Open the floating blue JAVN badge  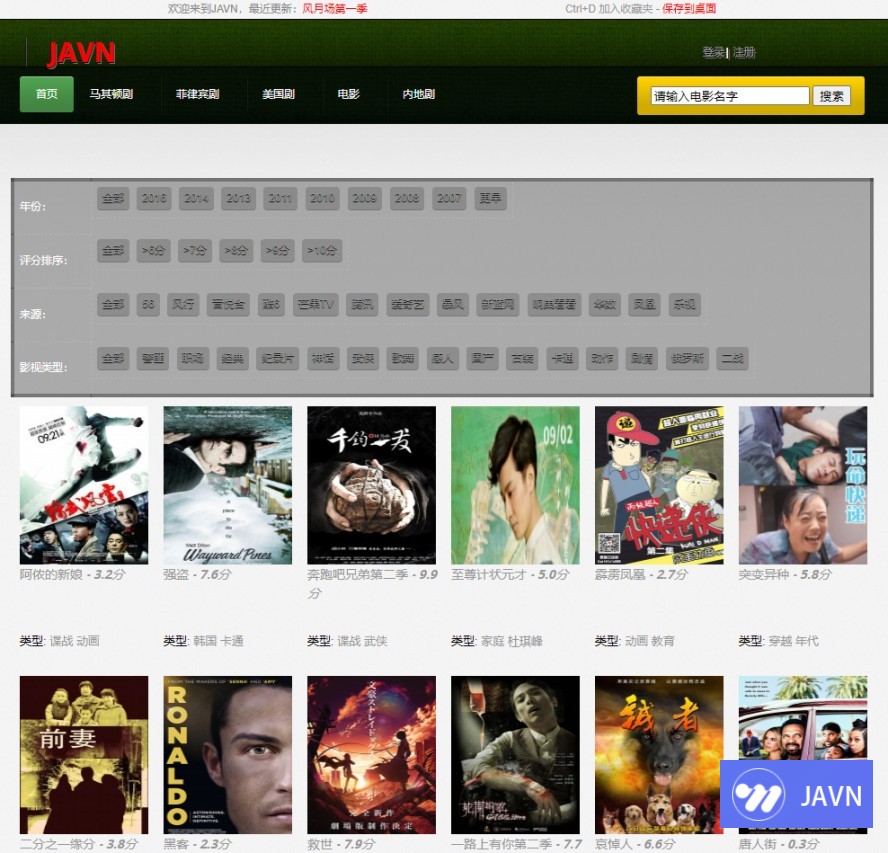pos(796,794)
